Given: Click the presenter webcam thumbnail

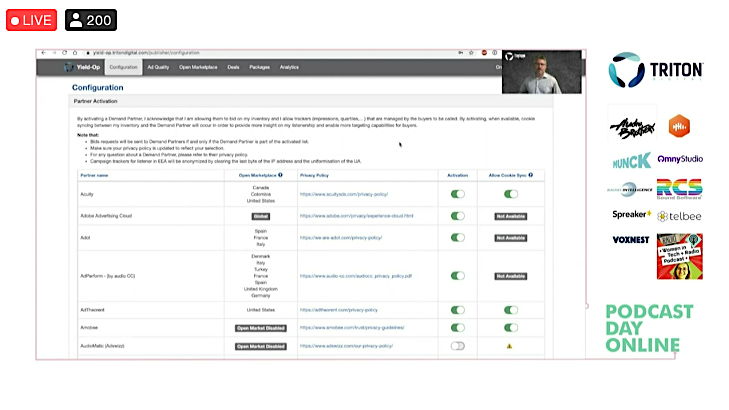Looking at the screenshot, I should (542, 72).
